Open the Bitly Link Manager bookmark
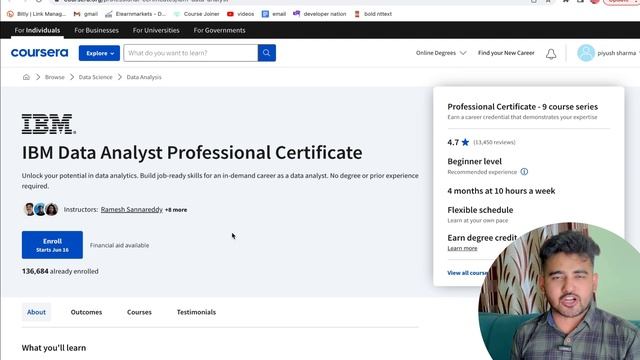 36,14
